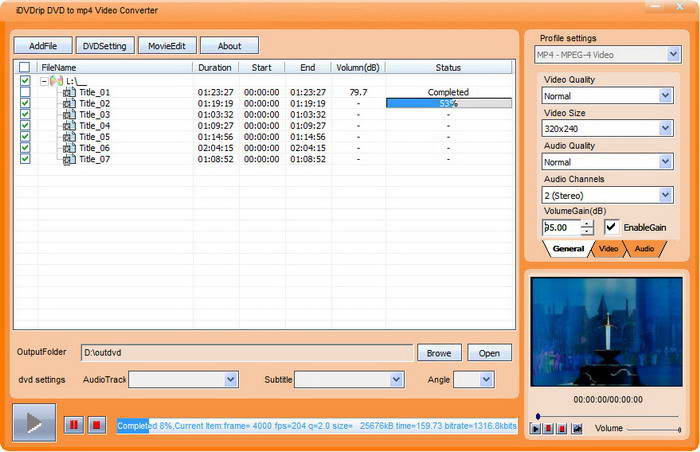Increase VolumeGain with spinner up arrow

click(x=587, y=224)
